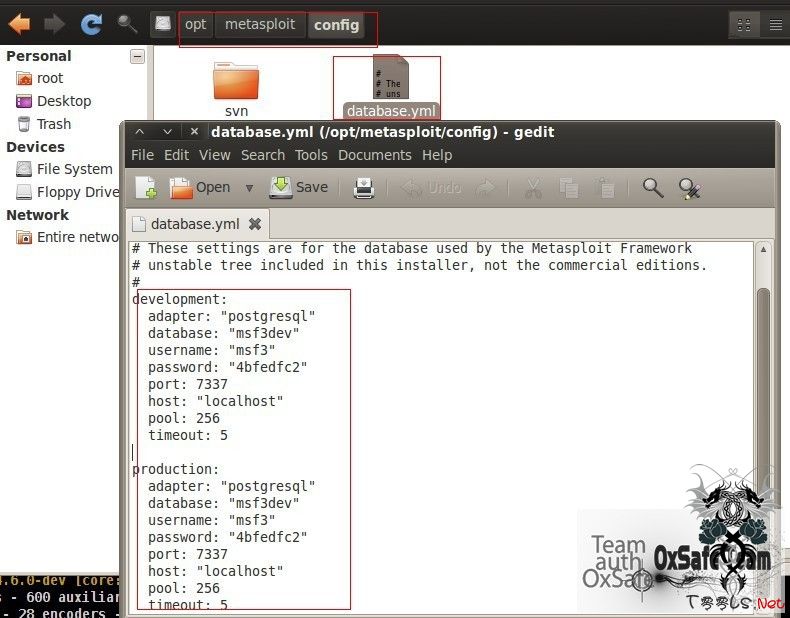Open the Tools menu in gedit

pyautogui.click(x=311, y=155)
